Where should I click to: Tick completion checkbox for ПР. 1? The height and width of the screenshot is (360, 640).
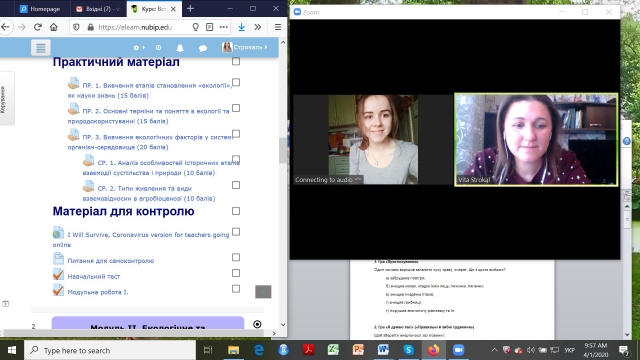pyautogui.click(x=236, y=82)
